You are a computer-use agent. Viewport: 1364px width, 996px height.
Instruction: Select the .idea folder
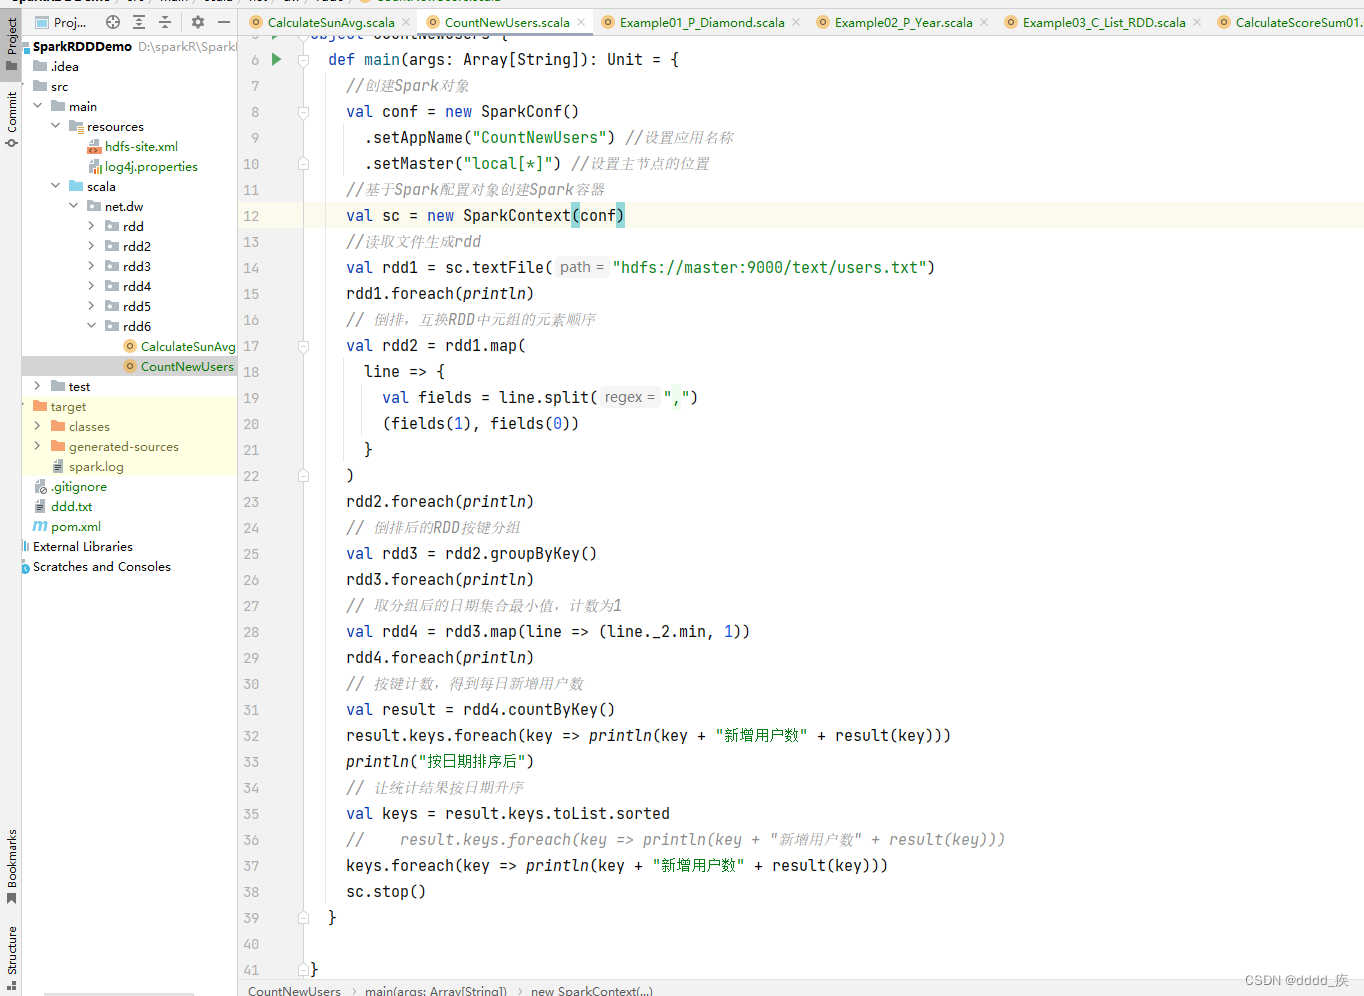click(56, 67)
